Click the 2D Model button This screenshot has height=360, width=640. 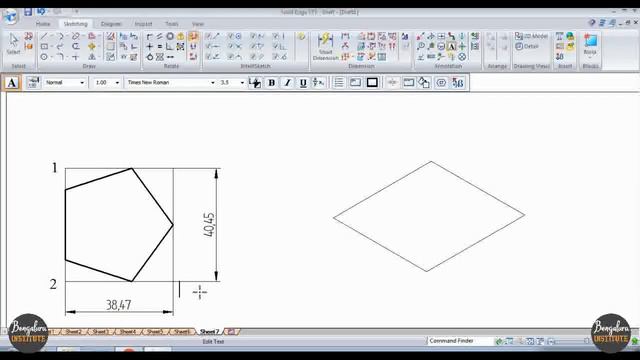531,36
